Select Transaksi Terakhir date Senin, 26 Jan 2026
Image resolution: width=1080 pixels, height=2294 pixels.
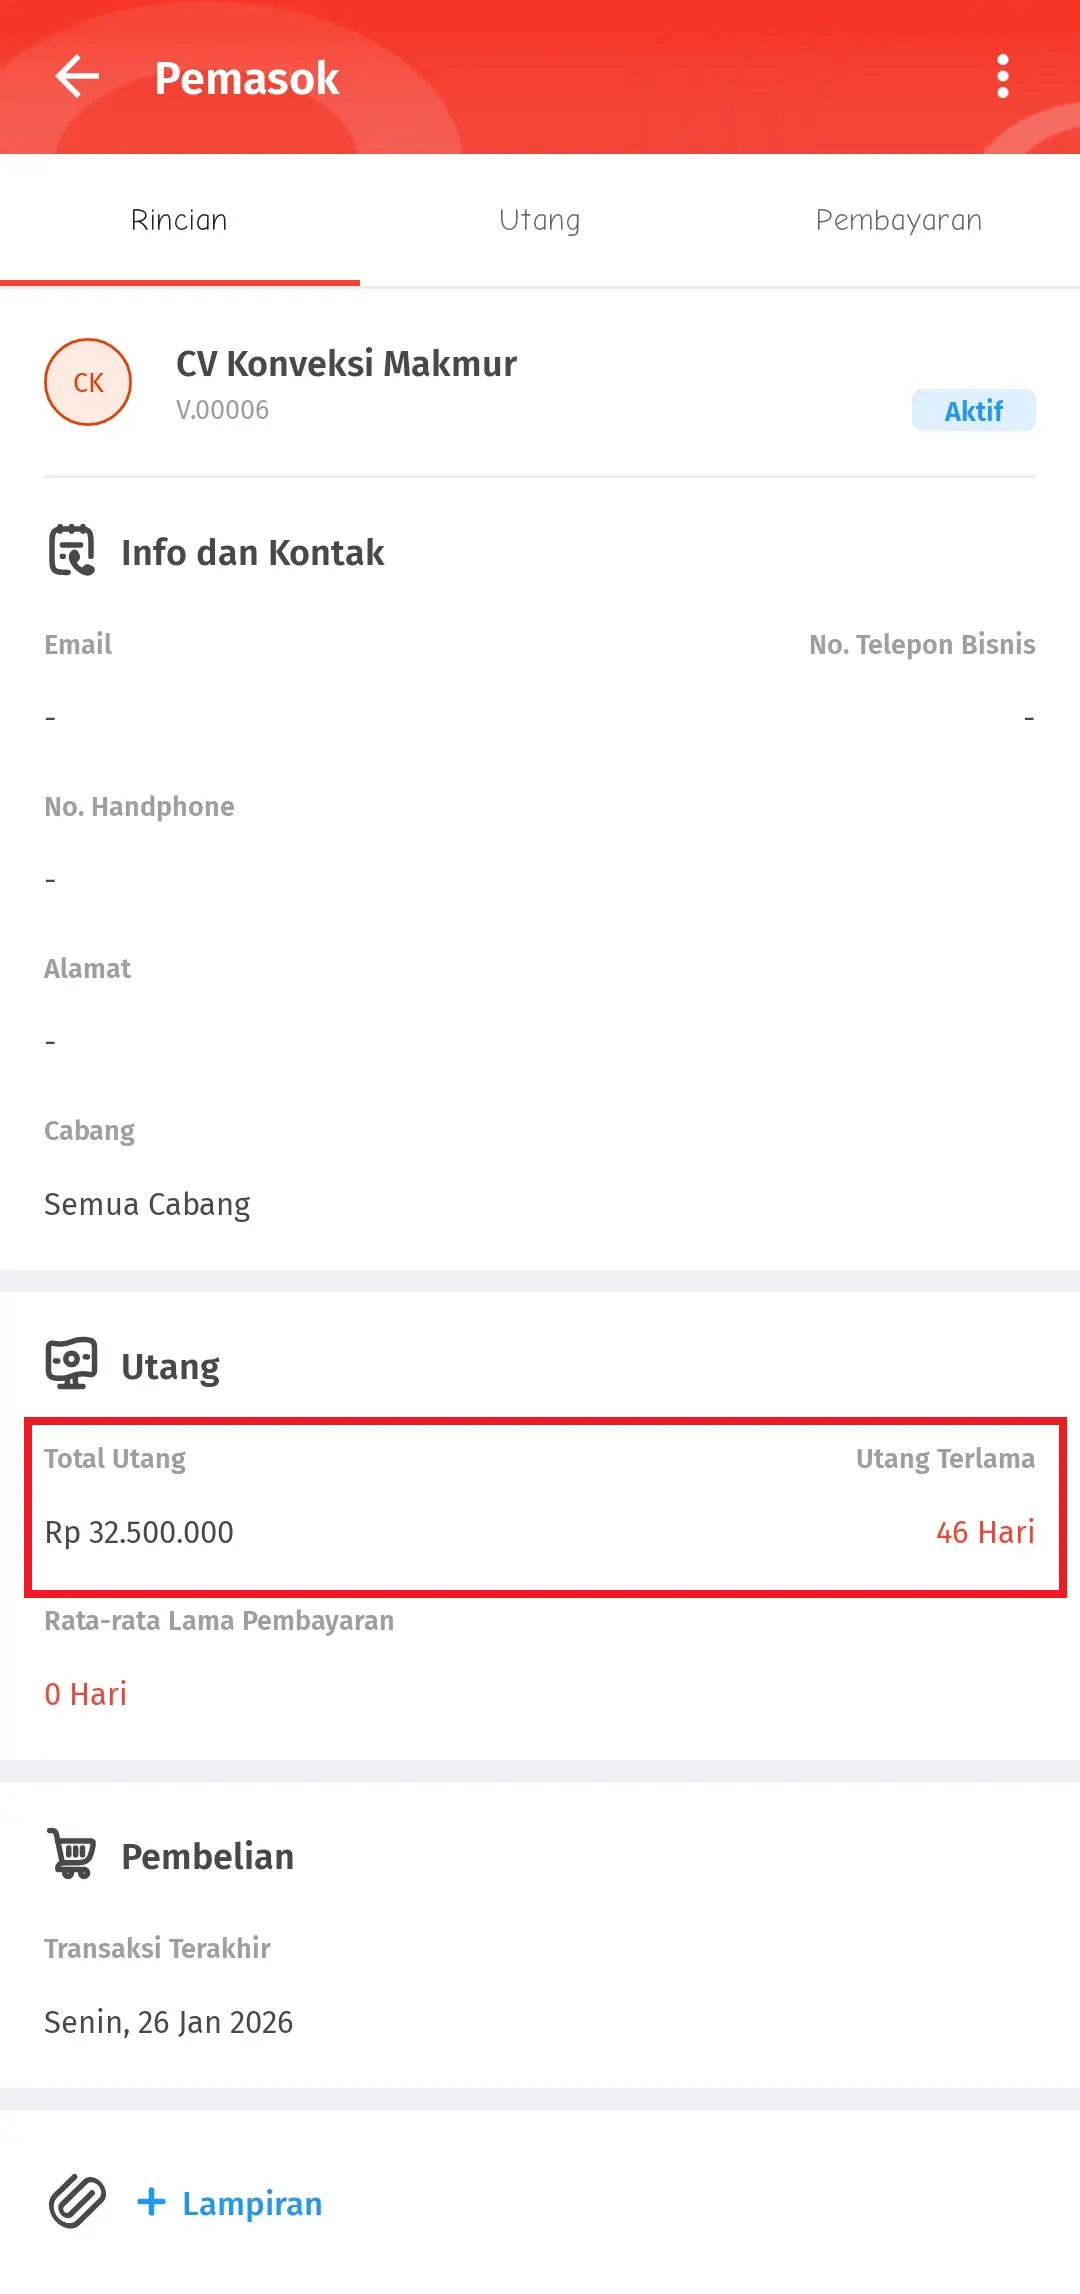(168, 2022)
